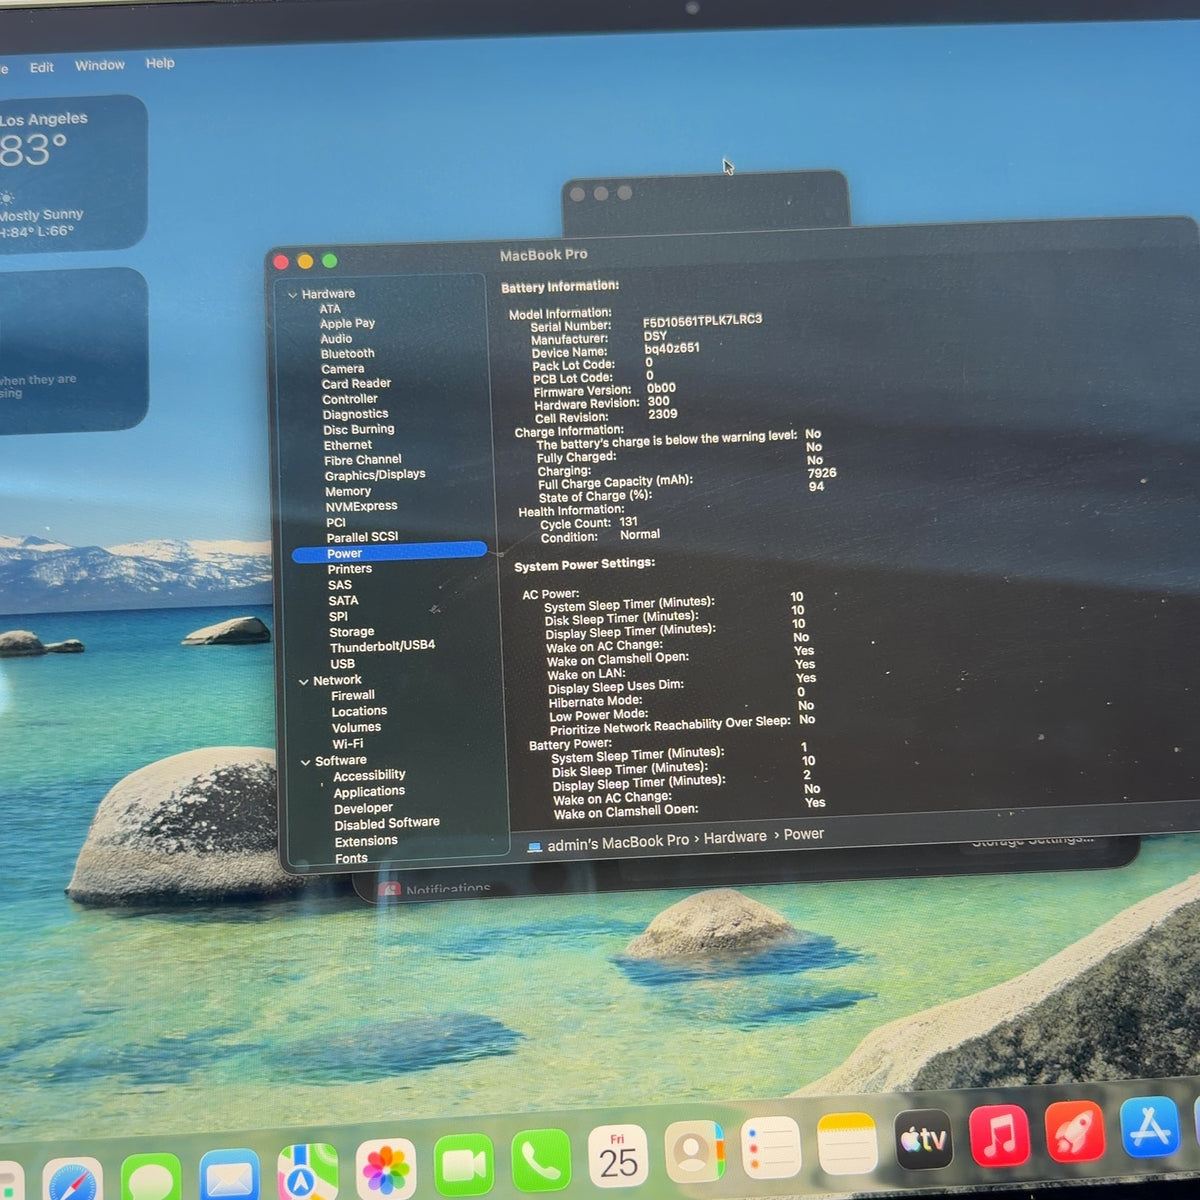Click serial number F5D10561TPLK7LRC3
Viewport: 1200px width, 1200px height.
[702, 321]
